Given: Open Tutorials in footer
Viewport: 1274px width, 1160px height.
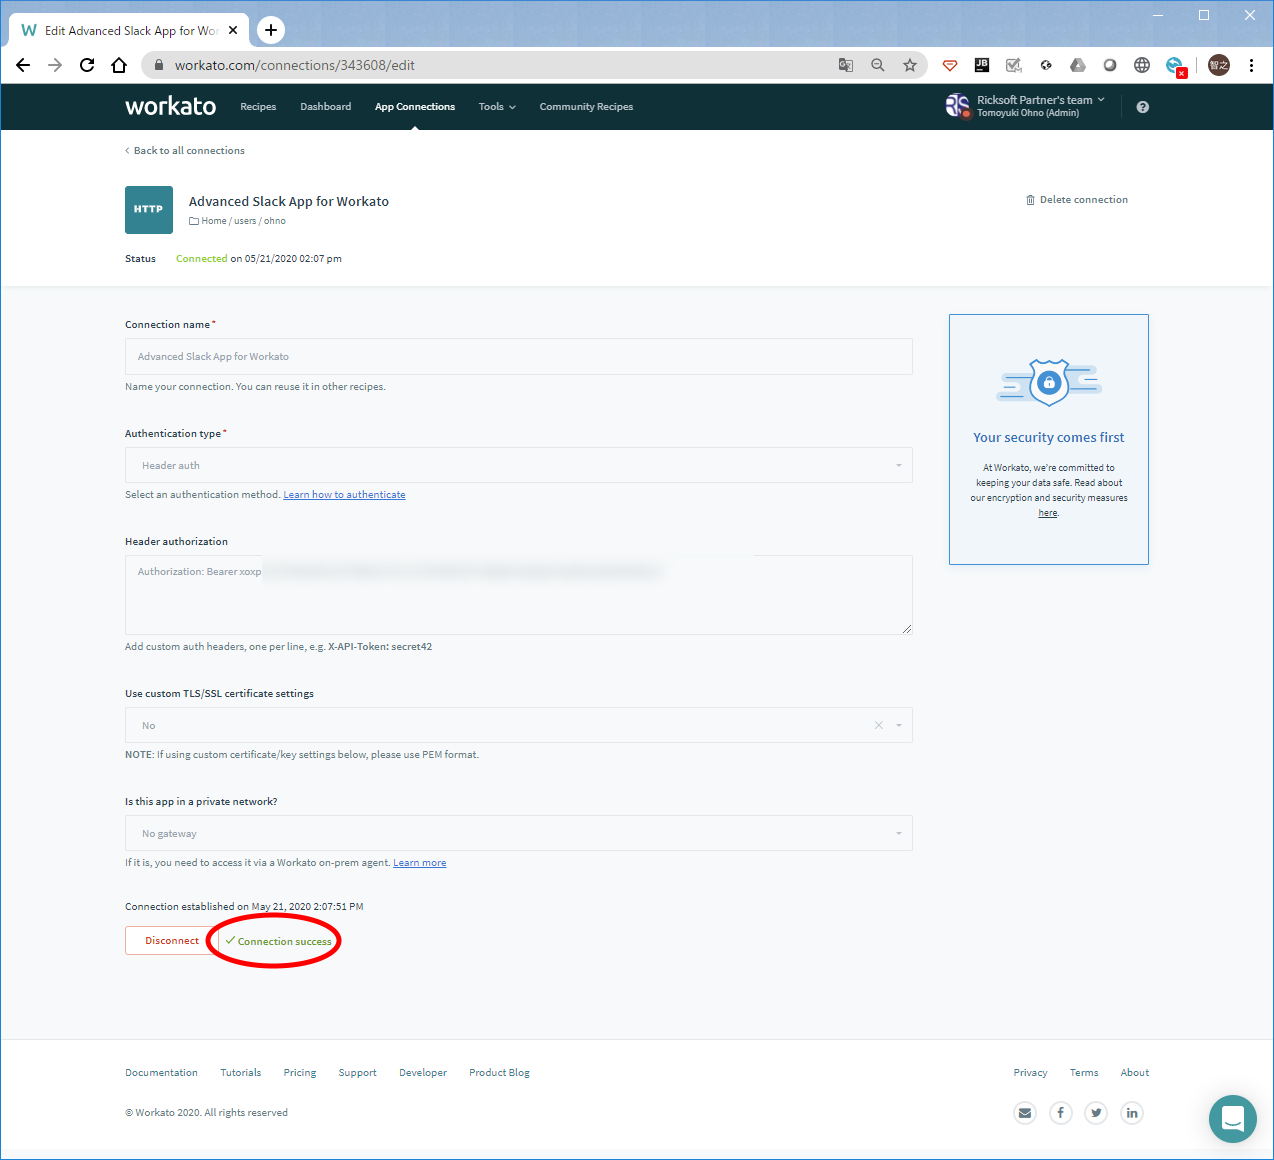Looking at the screenshot, I should pyautogui.click(x=241, y=1073).
